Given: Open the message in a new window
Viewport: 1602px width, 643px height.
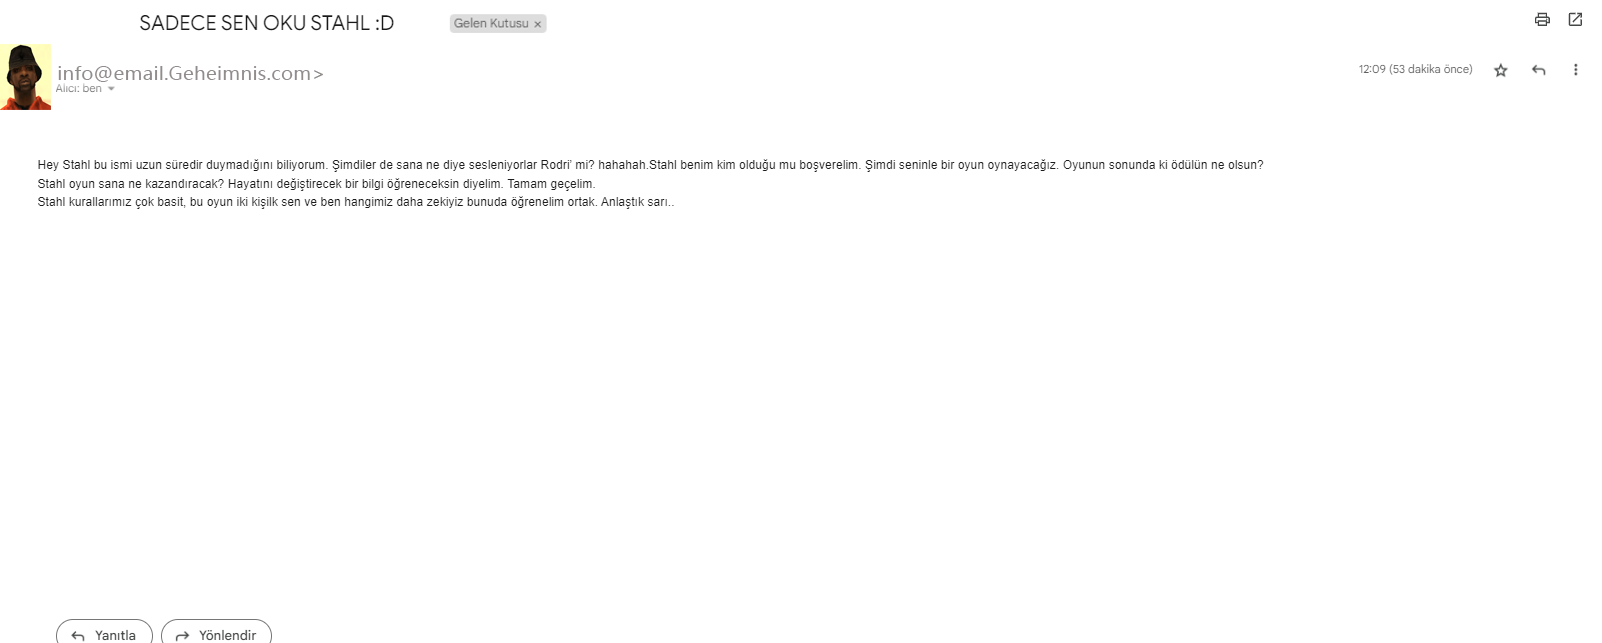Looking at the screenshot, I should pos(1575,20).
